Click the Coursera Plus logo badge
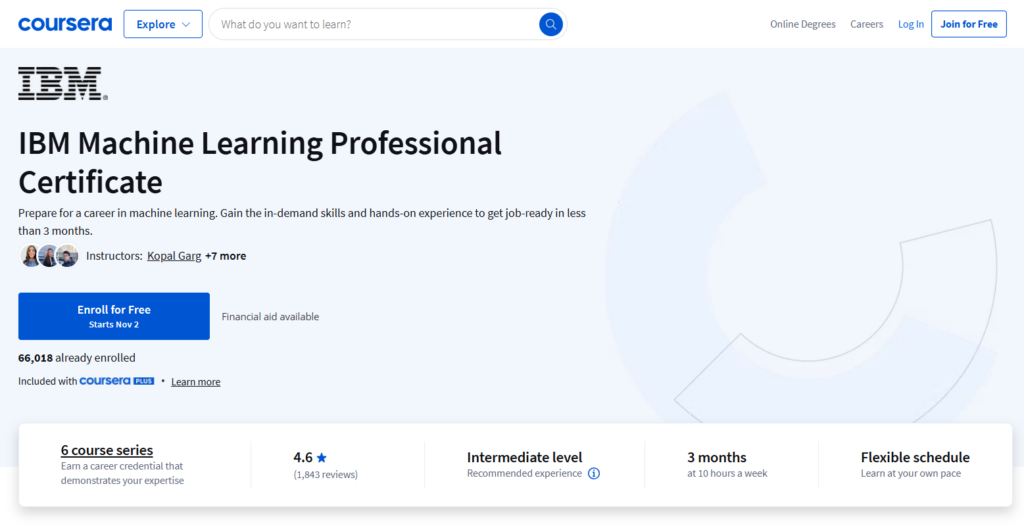This screenshot has height=528, width=1024. 117,381
